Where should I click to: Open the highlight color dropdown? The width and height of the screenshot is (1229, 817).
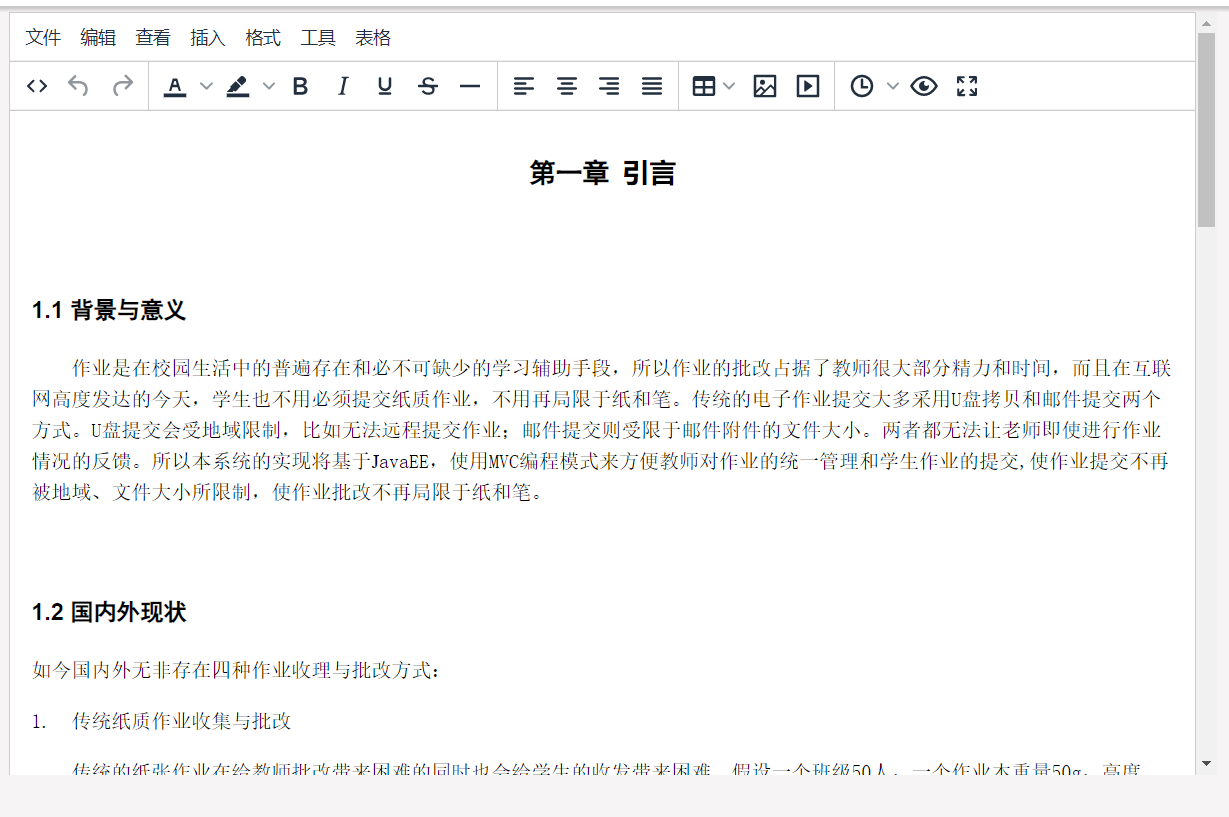pos(266,86)
